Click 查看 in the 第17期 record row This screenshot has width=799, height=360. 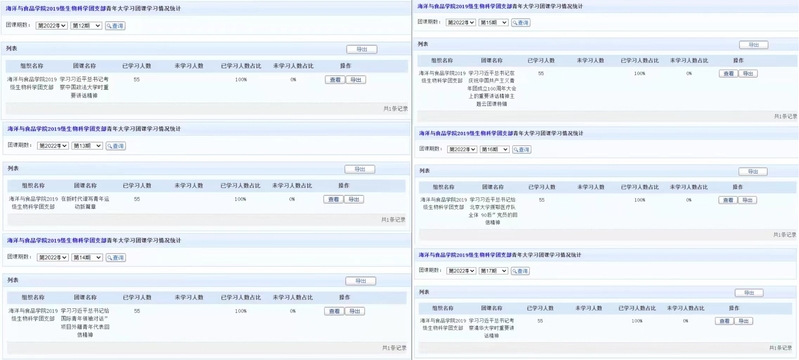724,321
